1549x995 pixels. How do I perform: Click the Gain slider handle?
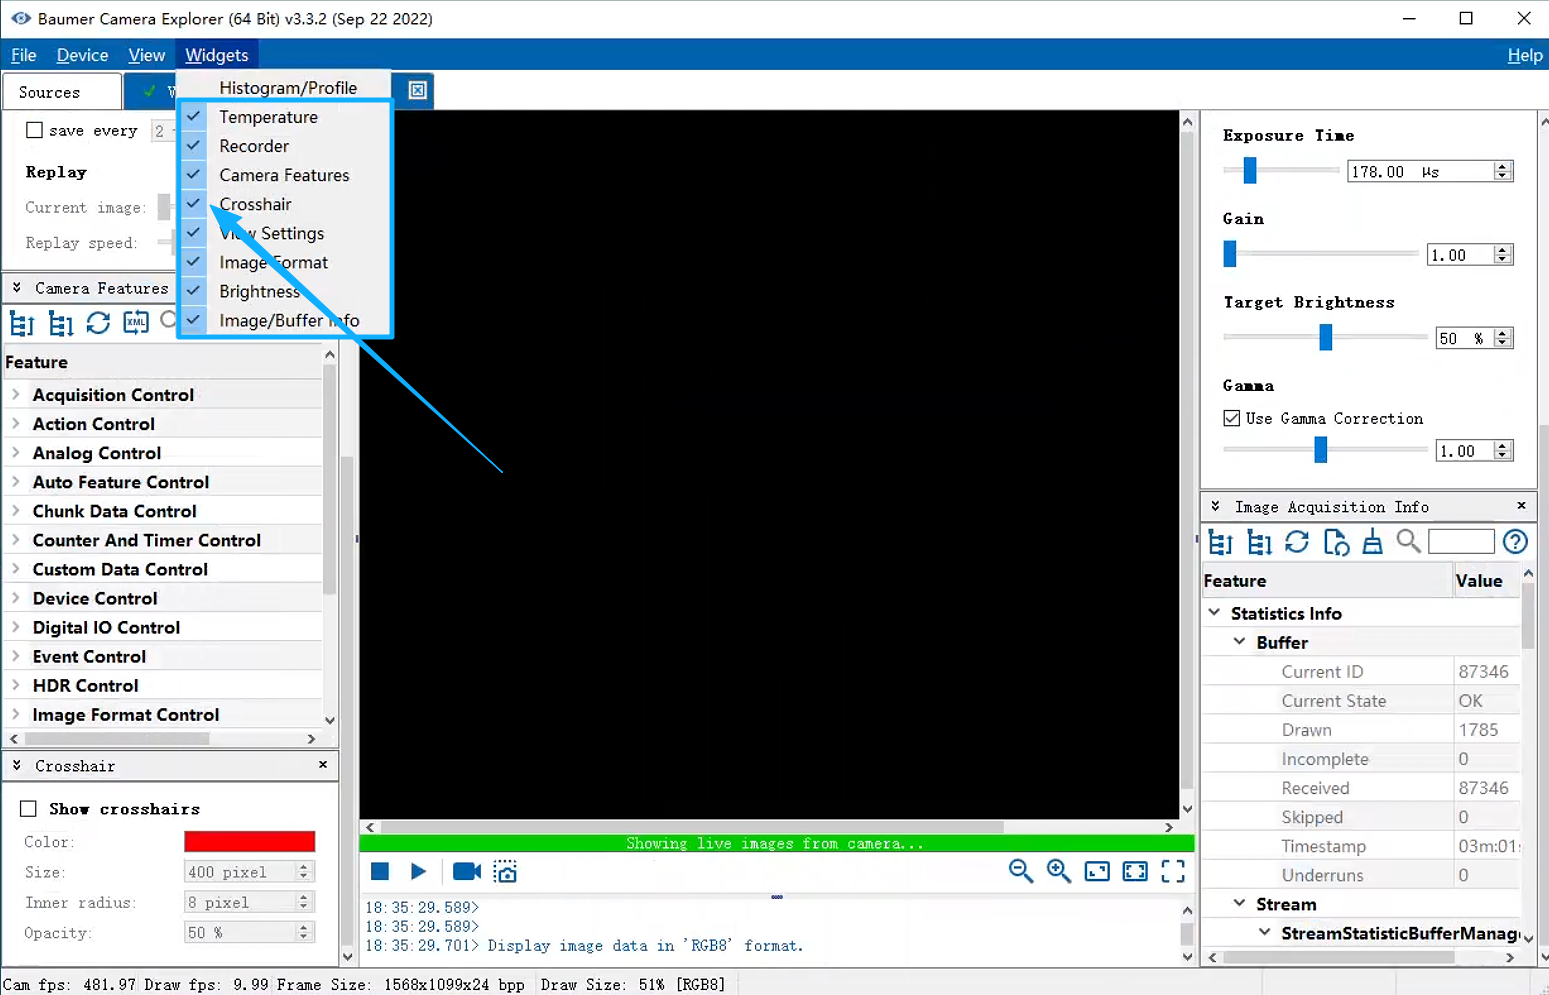(x=1230, y=254)
